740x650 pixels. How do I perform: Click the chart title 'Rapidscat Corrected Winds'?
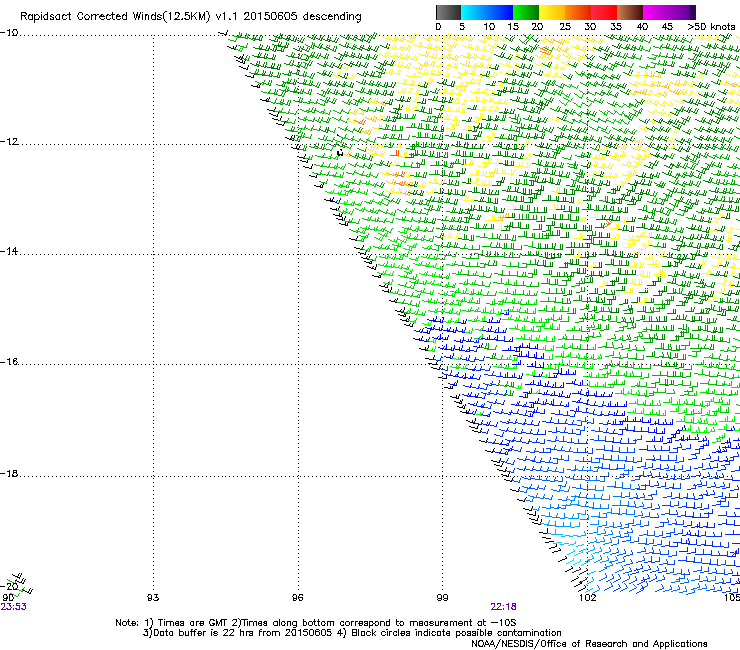(91, 17)
